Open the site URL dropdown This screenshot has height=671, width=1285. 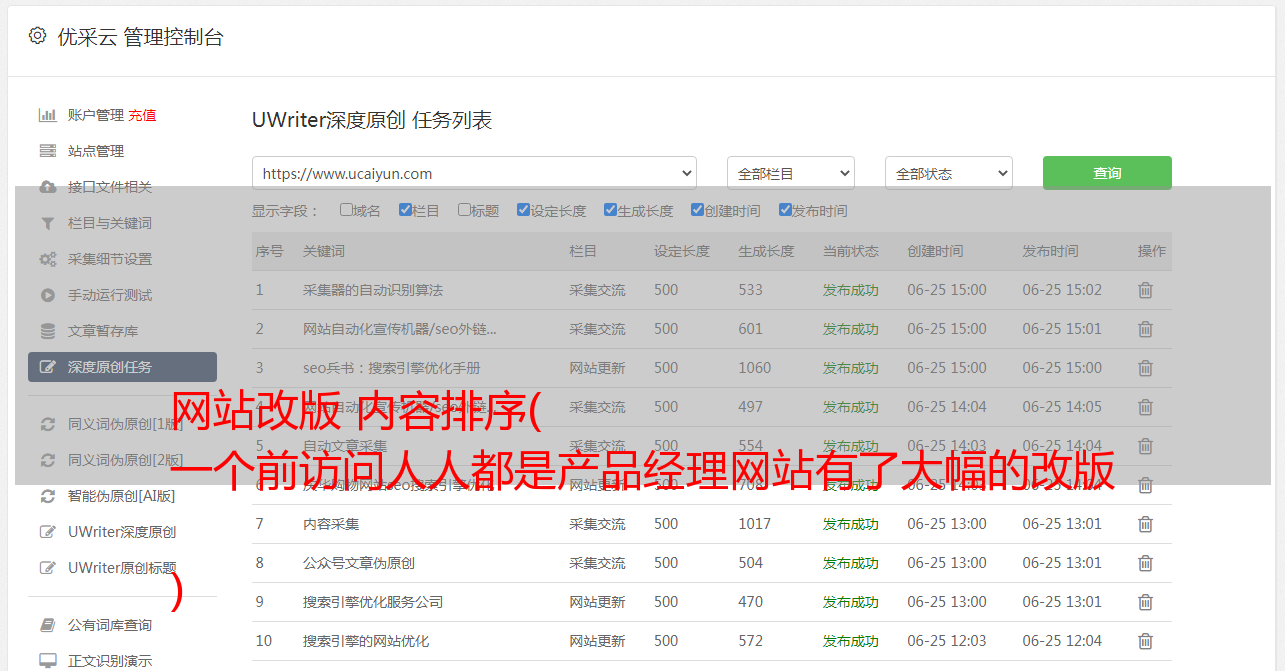coord(474,173)
